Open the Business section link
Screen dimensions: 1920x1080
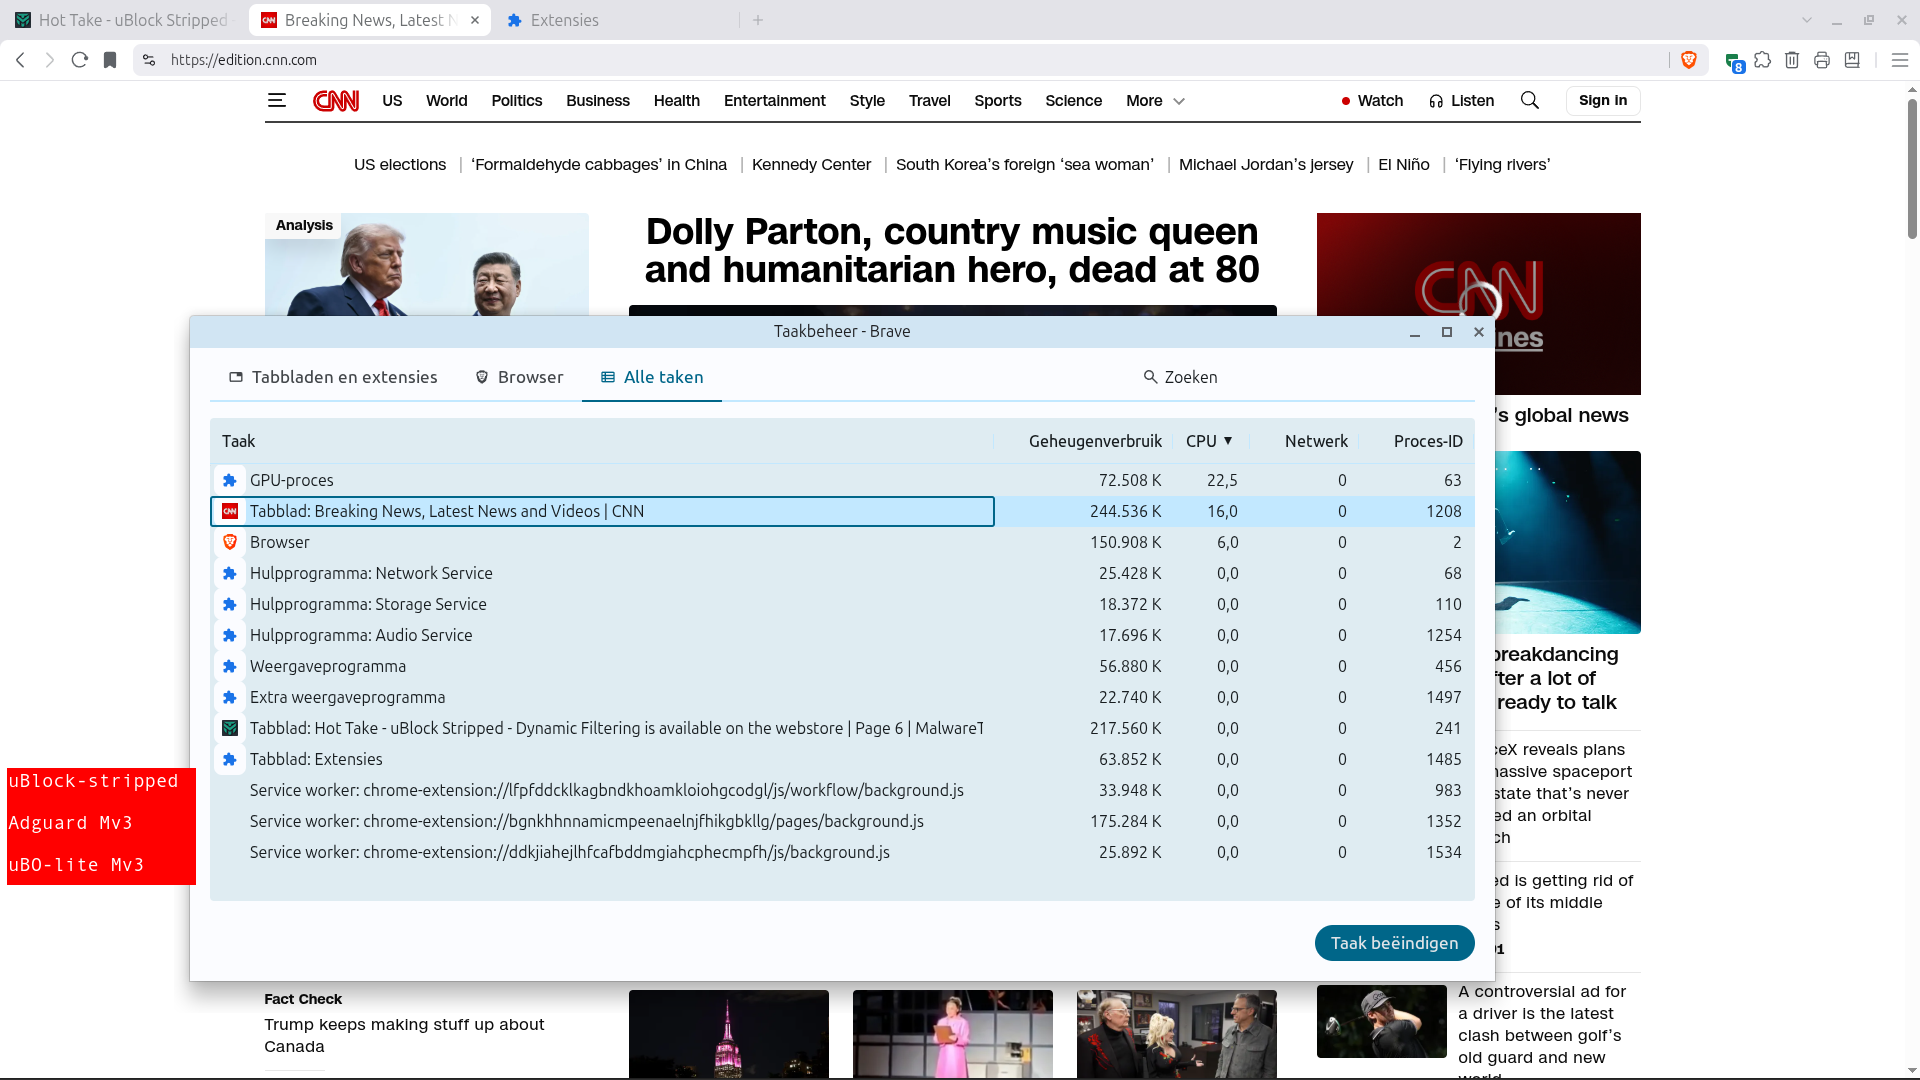(598, 101)
